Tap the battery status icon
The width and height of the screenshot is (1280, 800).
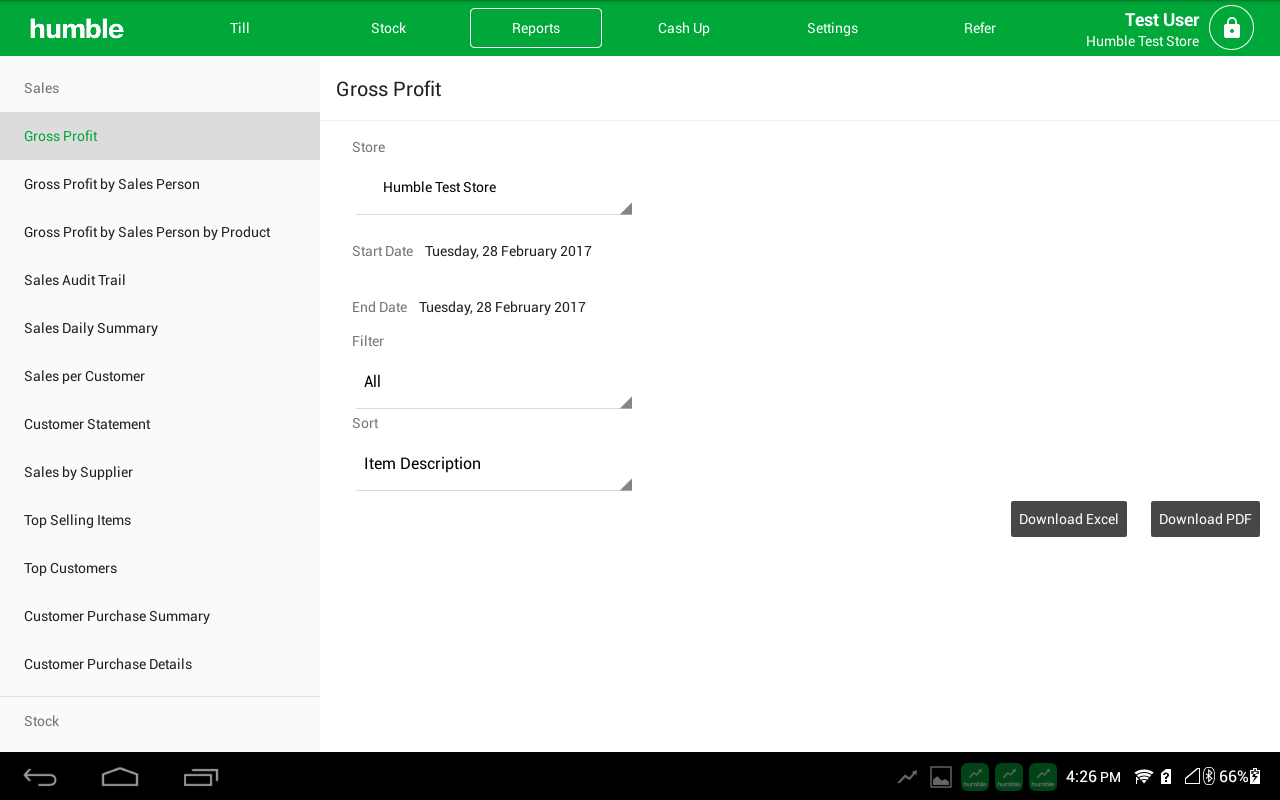point(1256,777)
